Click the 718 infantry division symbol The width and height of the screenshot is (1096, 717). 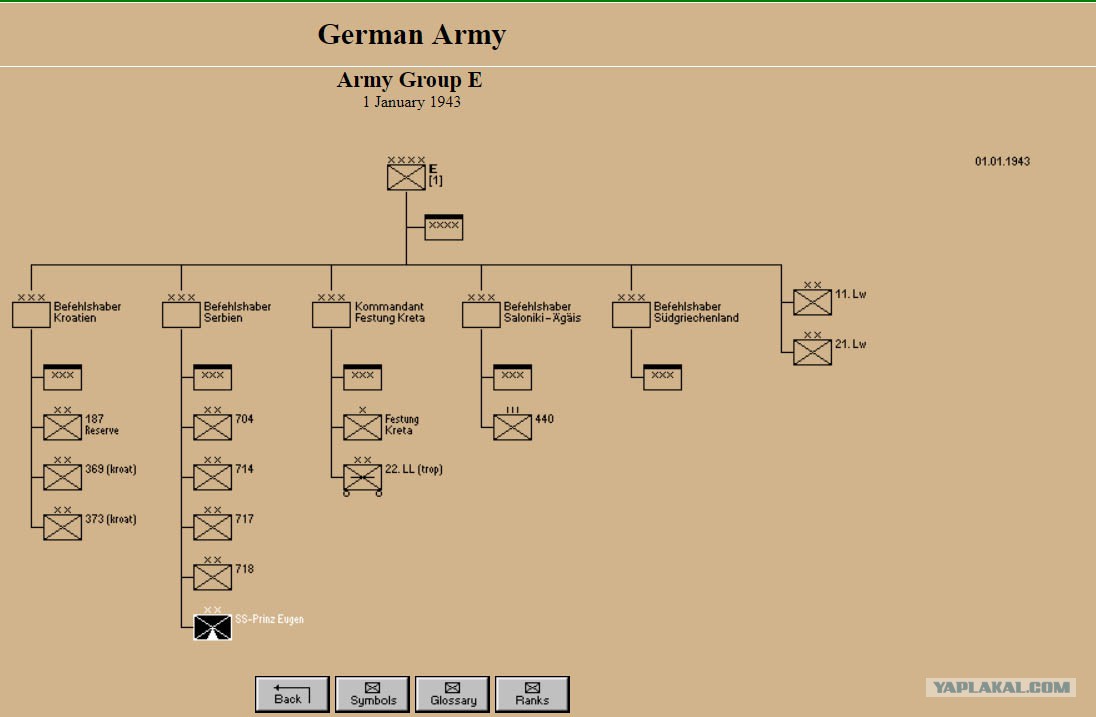pyautogui.click(x=212, y=577)
